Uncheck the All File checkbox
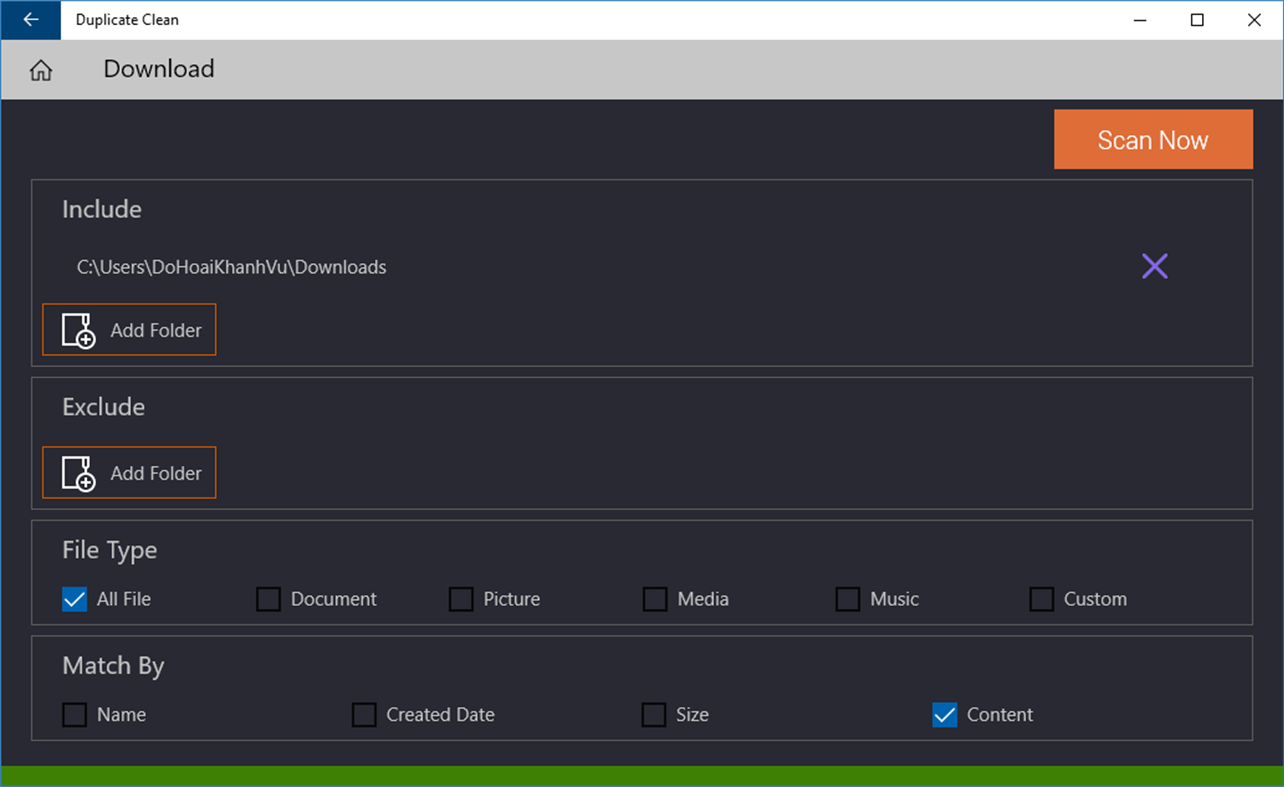Screen dimensions: 1284x787 tap(74, 598)
